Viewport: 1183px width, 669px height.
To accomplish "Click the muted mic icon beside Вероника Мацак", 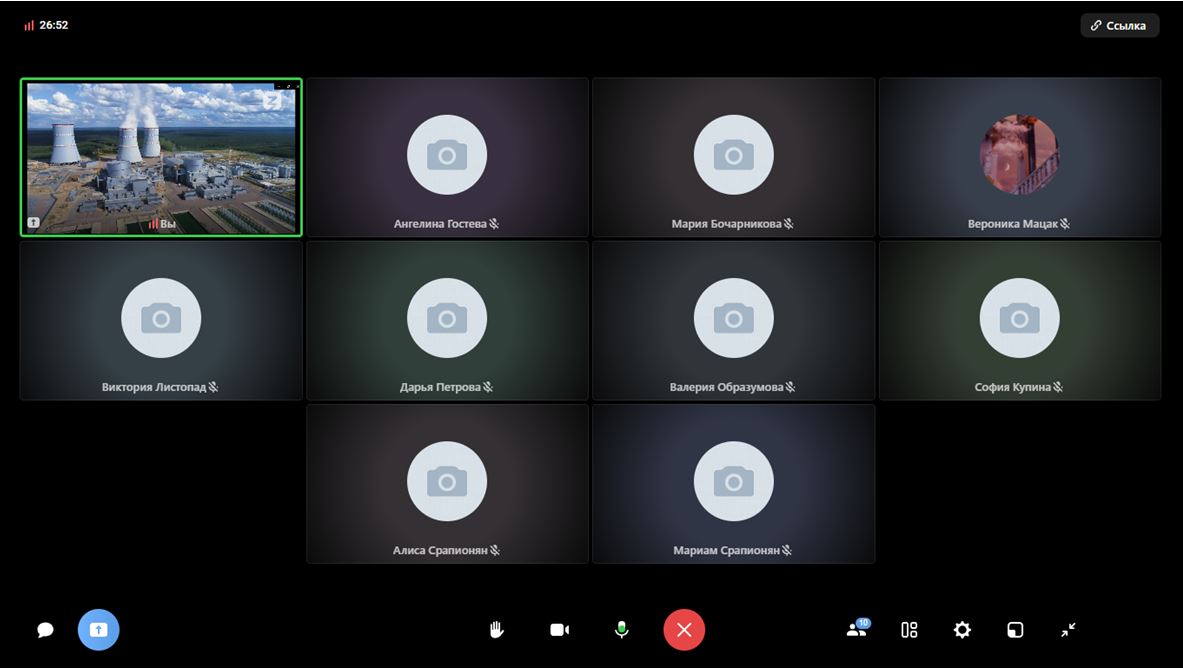I will (x=1065, y=224).
